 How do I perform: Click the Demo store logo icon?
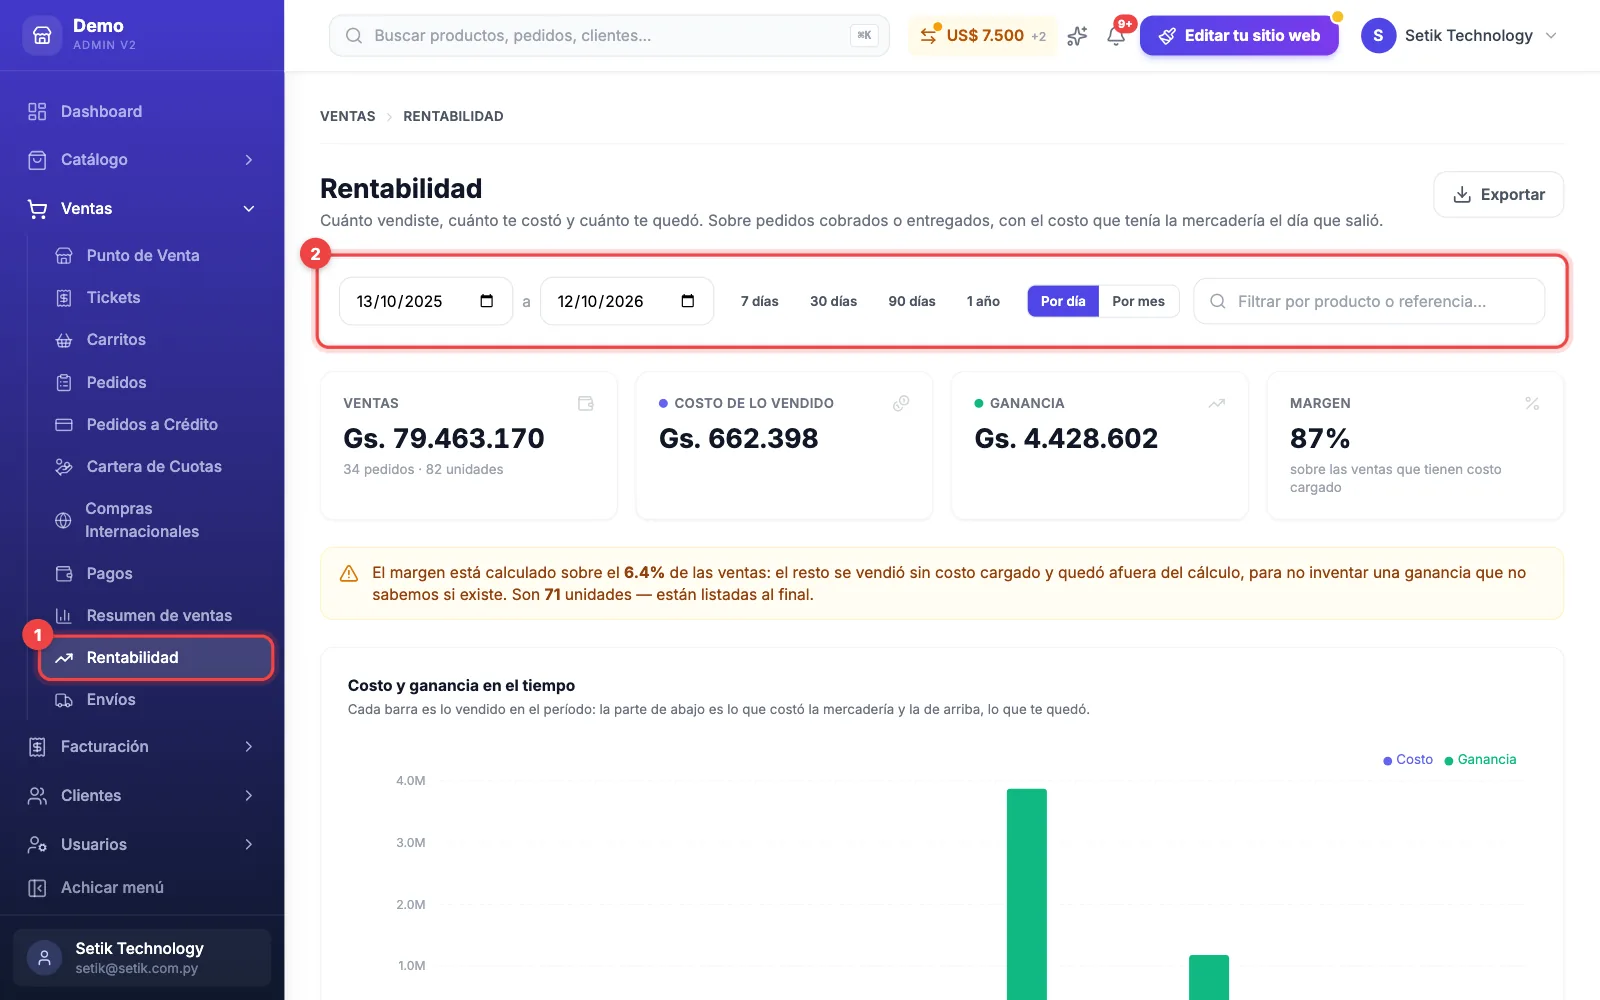[42, 35]
